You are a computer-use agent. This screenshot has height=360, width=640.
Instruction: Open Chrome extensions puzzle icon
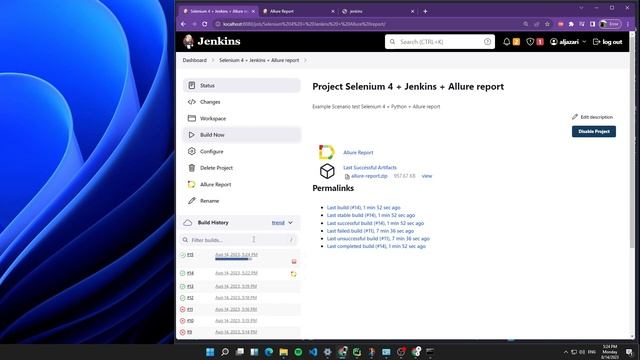click(x=571, y=24)
